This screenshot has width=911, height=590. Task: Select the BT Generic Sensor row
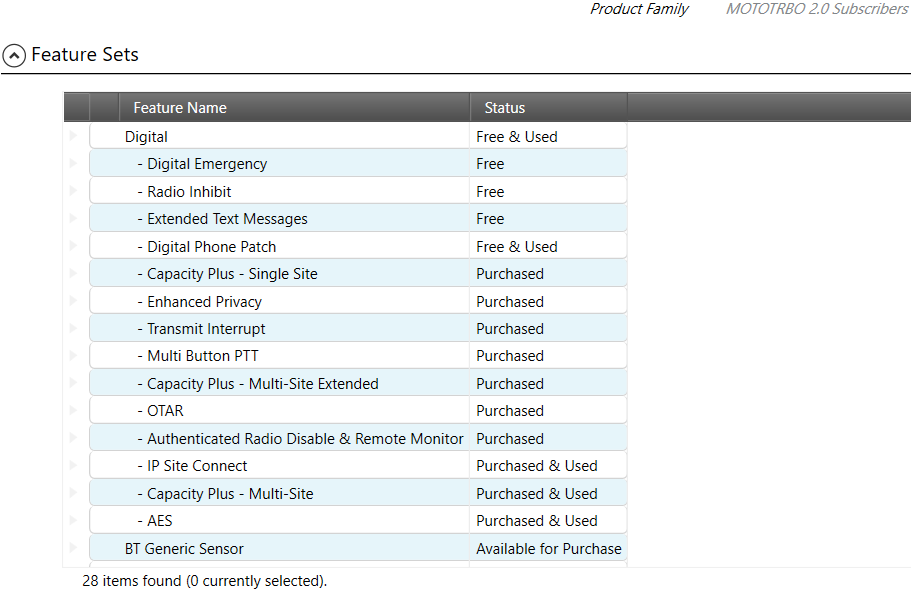pyautogui.click(x=184, y=548)
